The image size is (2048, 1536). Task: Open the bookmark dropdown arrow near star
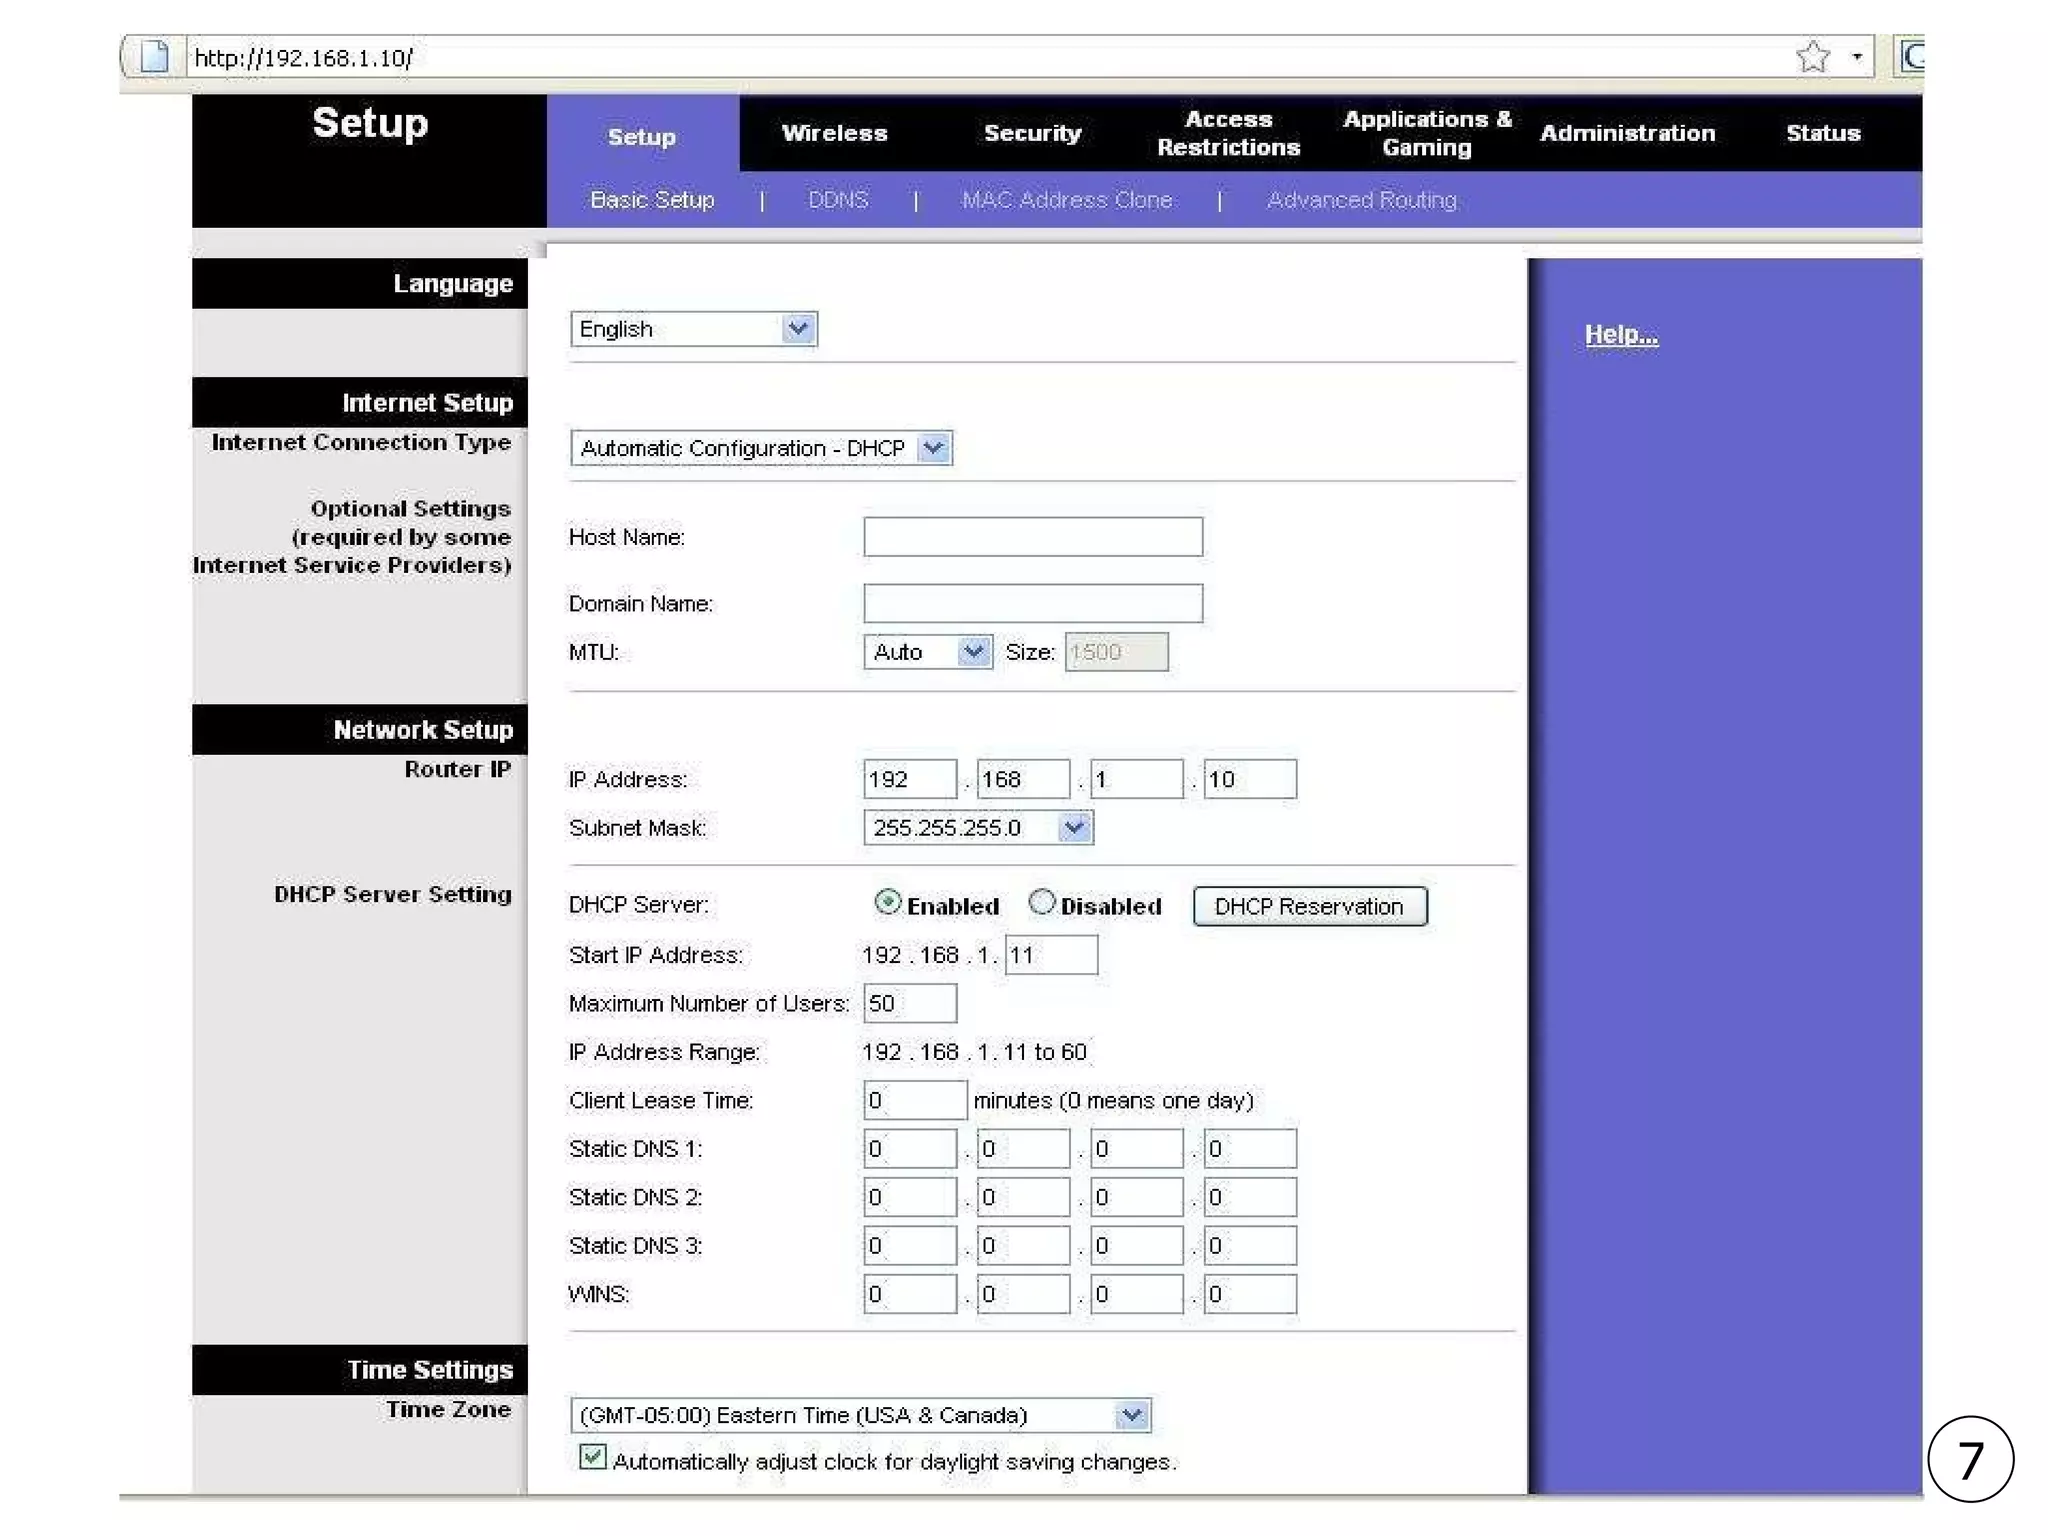(1857, 57)
